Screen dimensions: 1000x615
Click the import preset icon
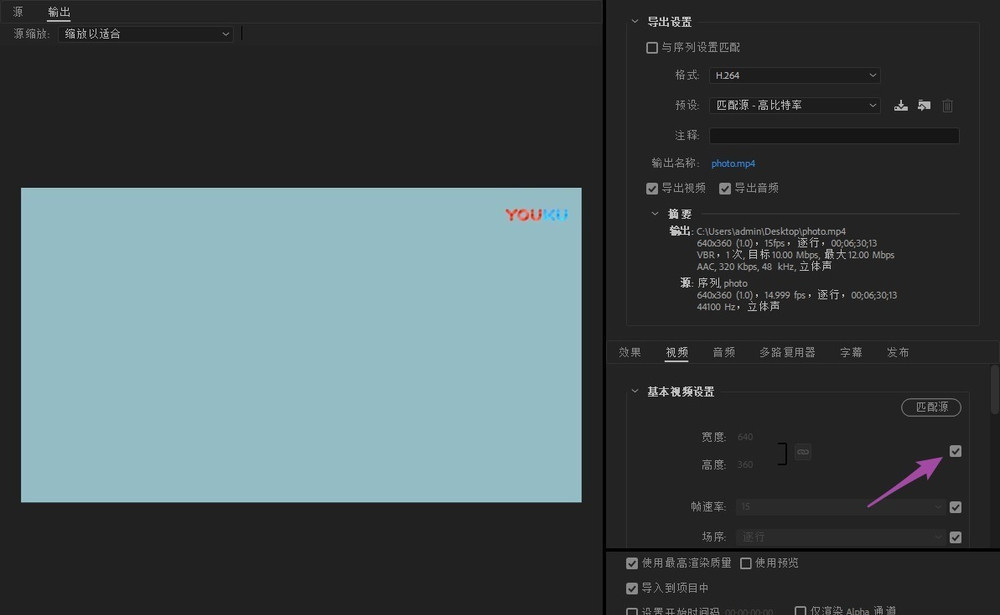924,105
